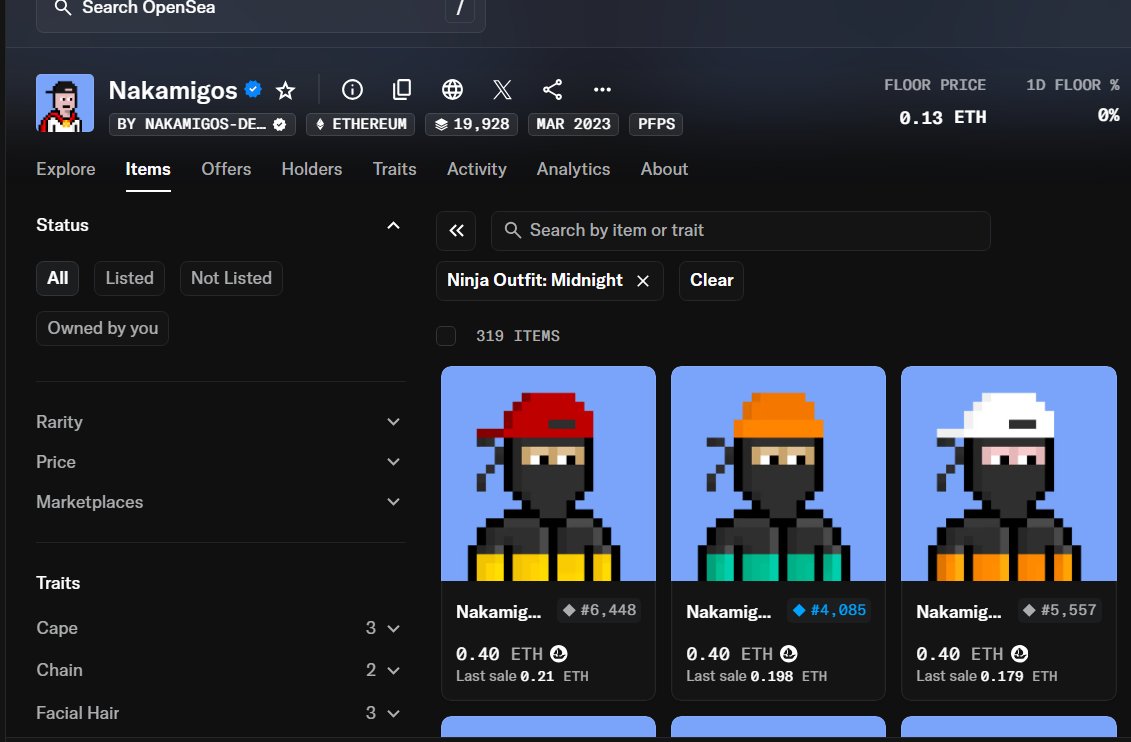Click the ETHEREUM chain badge
This screenshot has height=742, width=1131.
(x=361, y=124)
